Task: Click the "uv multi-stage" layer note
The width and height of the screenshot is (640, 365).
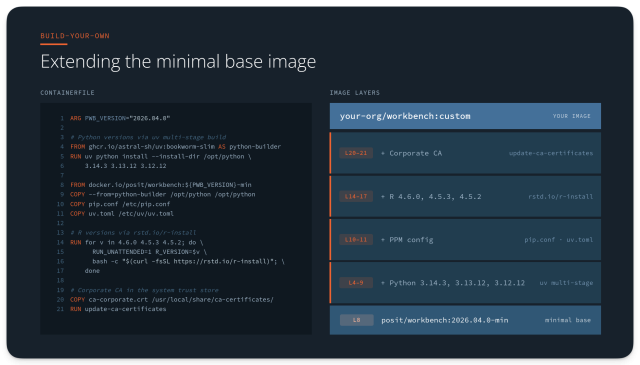Action: click(x=566, y=283)
